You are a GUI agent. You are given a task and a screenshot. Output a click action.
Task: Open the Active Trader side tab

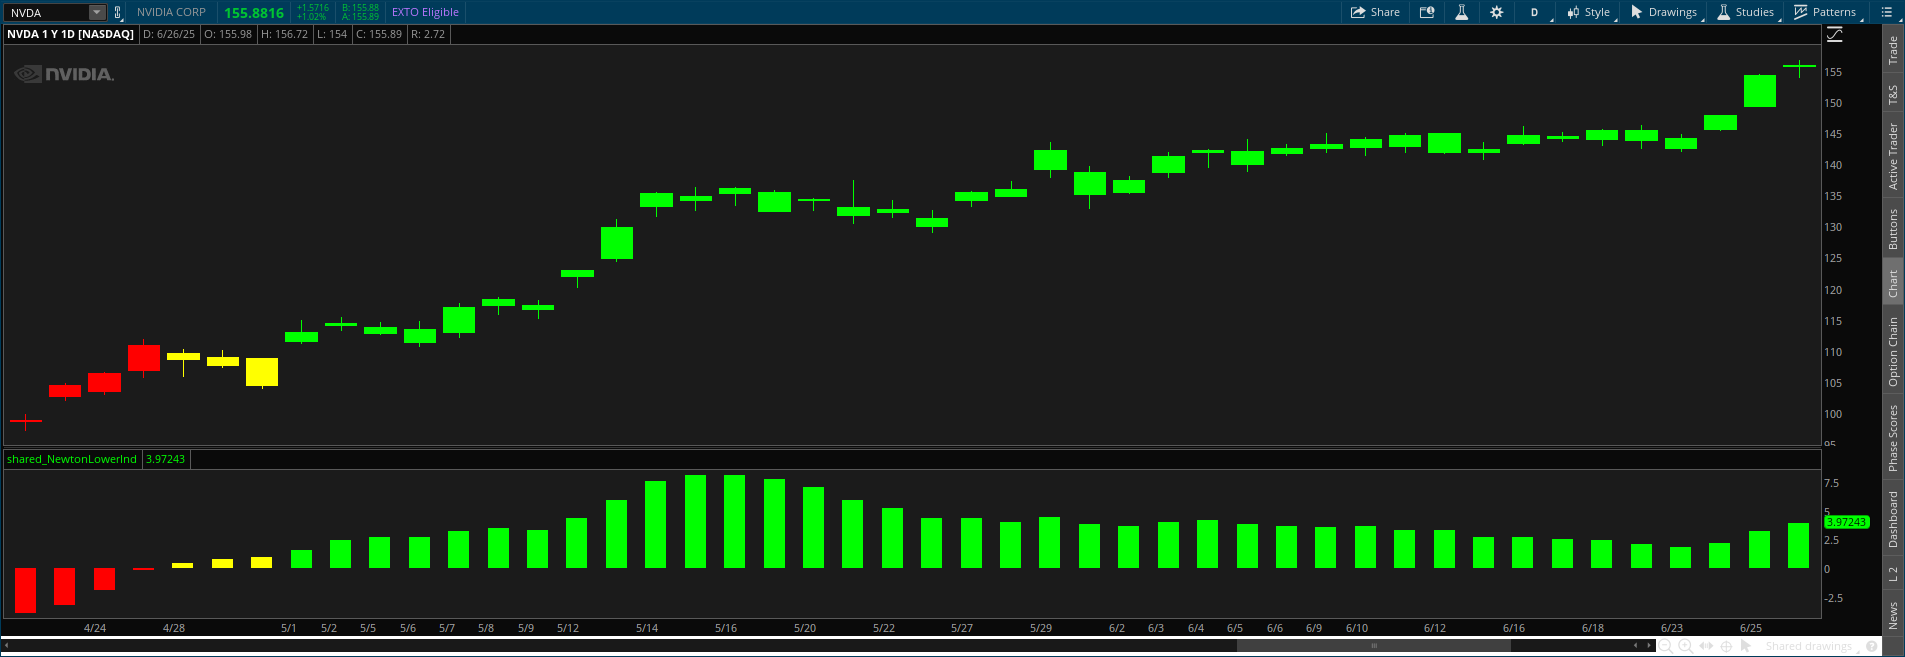[x=1892, y=156]
